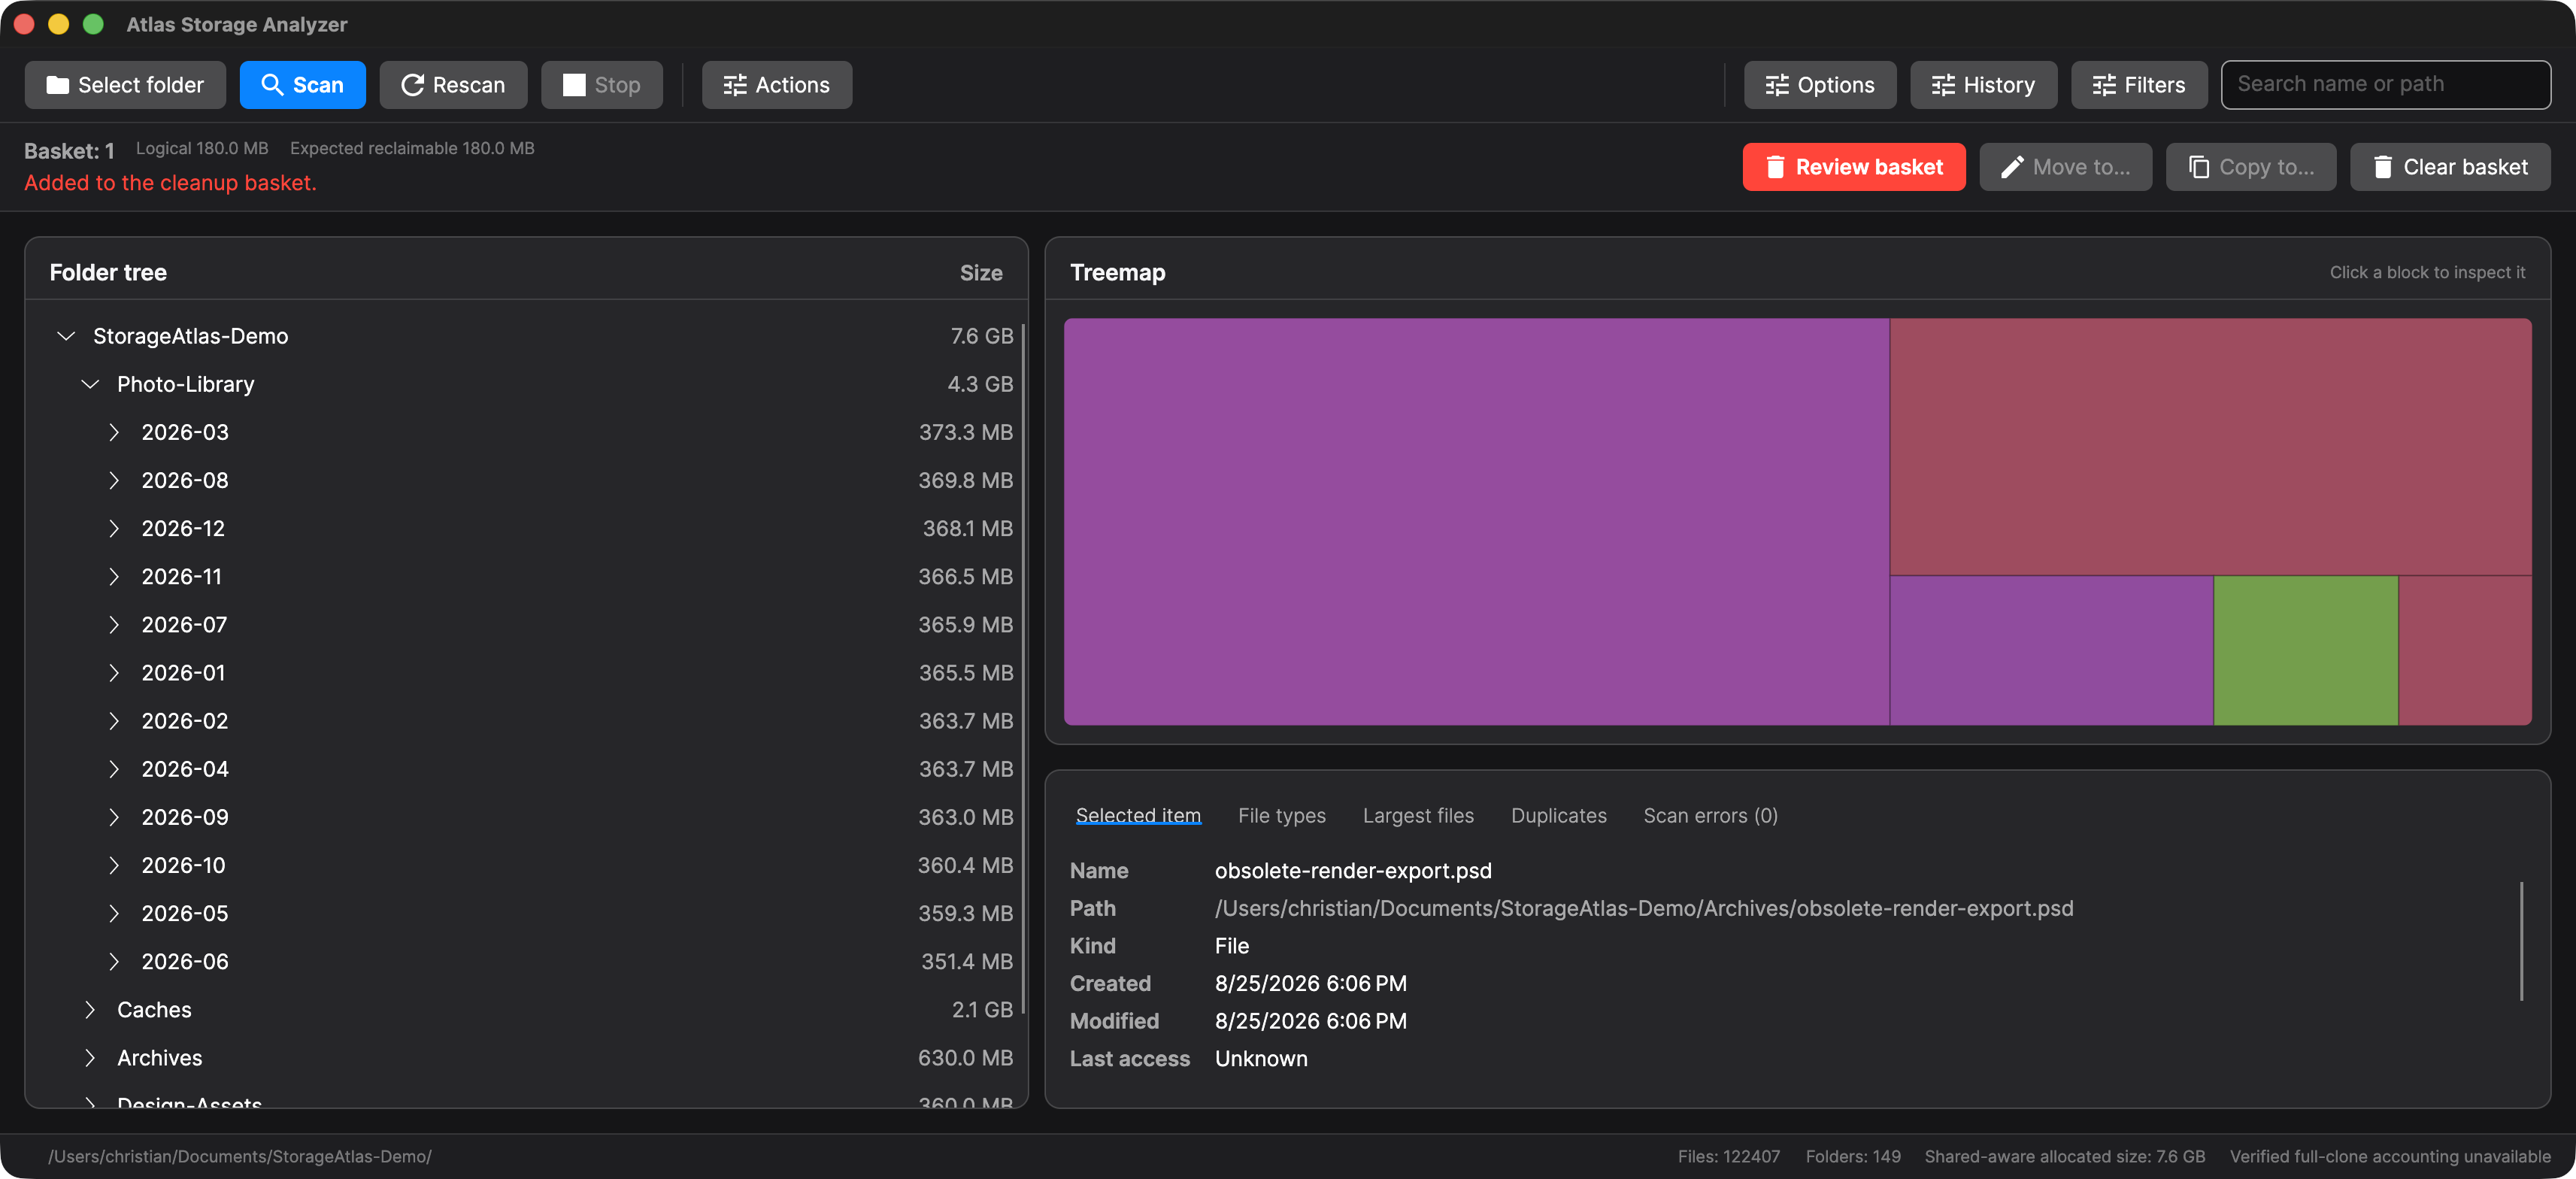The height and width of the screenshot is (1179, 2576).
Task: Expand the 2026-12 folder
Action: 114,528
